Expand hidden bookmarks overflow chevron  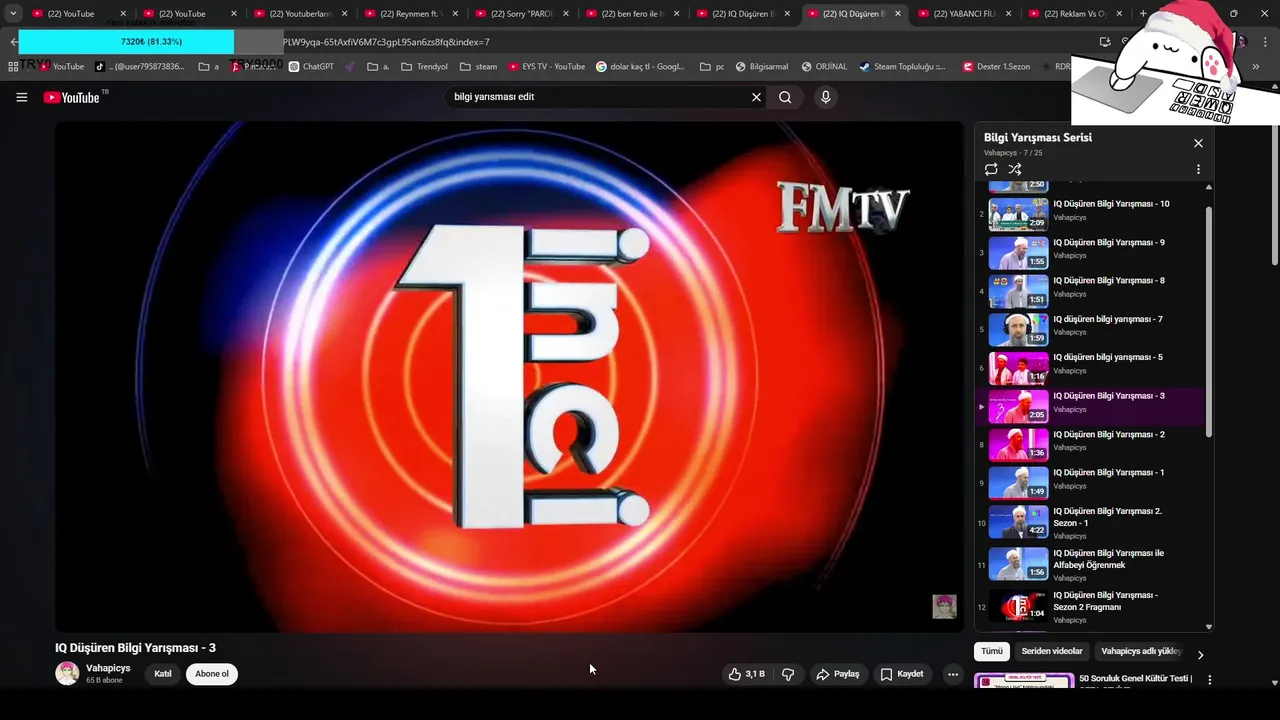click(x=1256, y=66)
